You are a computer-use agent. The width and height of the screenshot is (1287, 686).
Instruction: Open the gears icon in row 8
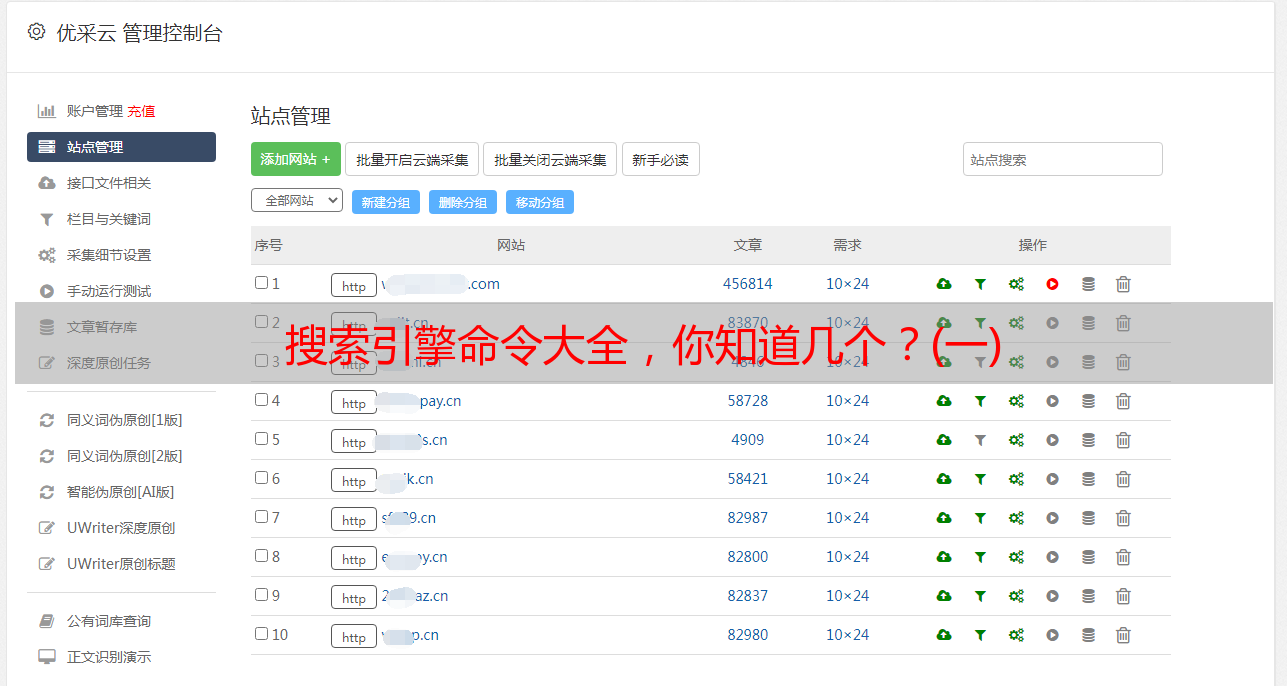(x=1016, y=557)
